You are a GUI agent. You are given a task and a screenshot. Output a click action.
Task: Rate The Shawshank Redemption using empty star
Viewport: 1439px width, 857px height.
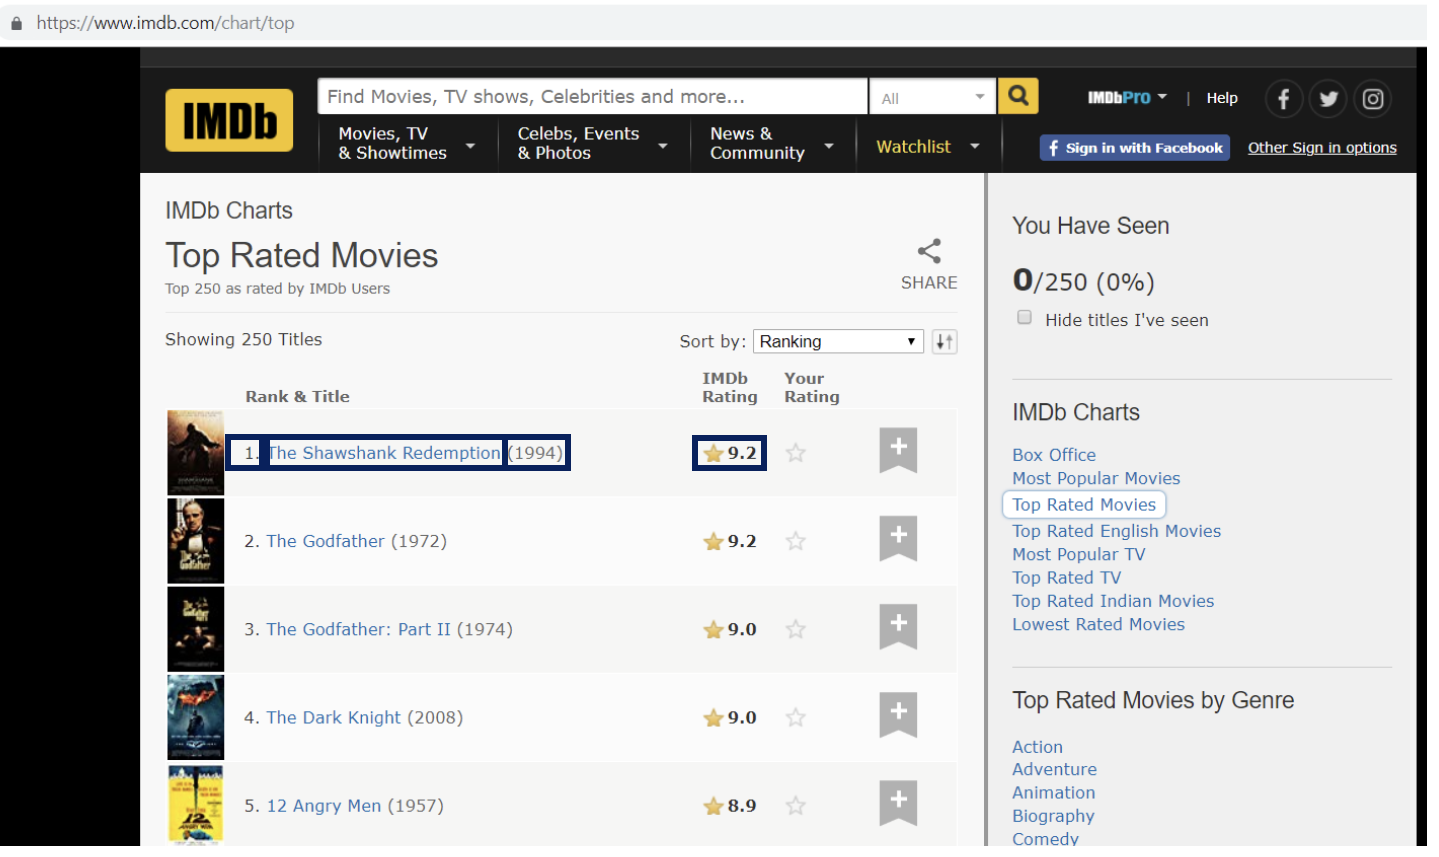(x=796, y=453)
